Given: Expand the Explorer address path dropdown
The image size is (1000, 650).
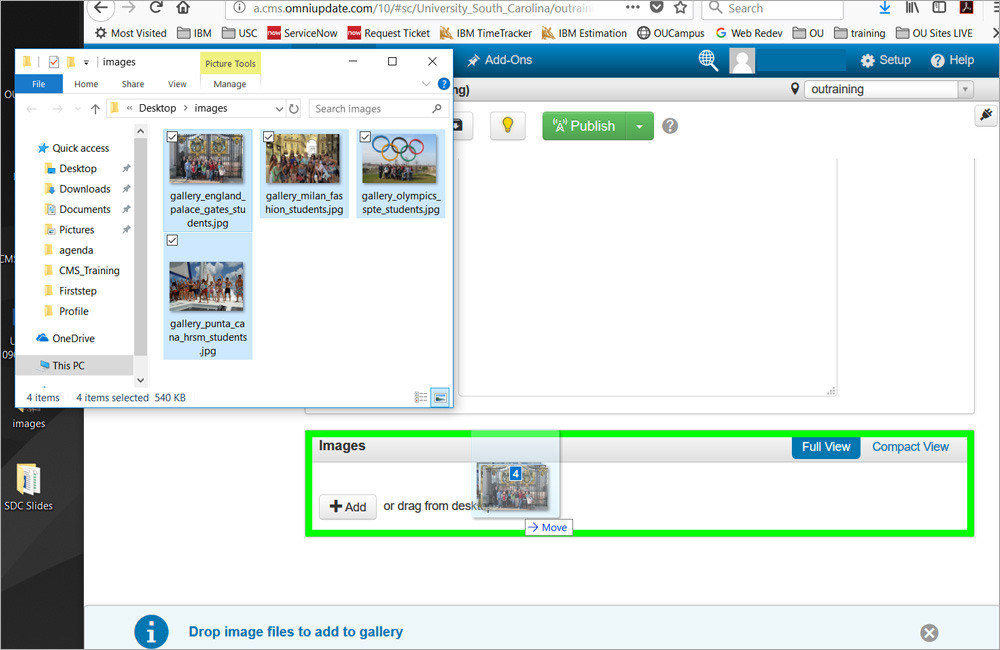Looking at the screenshot, I should 279,109.
